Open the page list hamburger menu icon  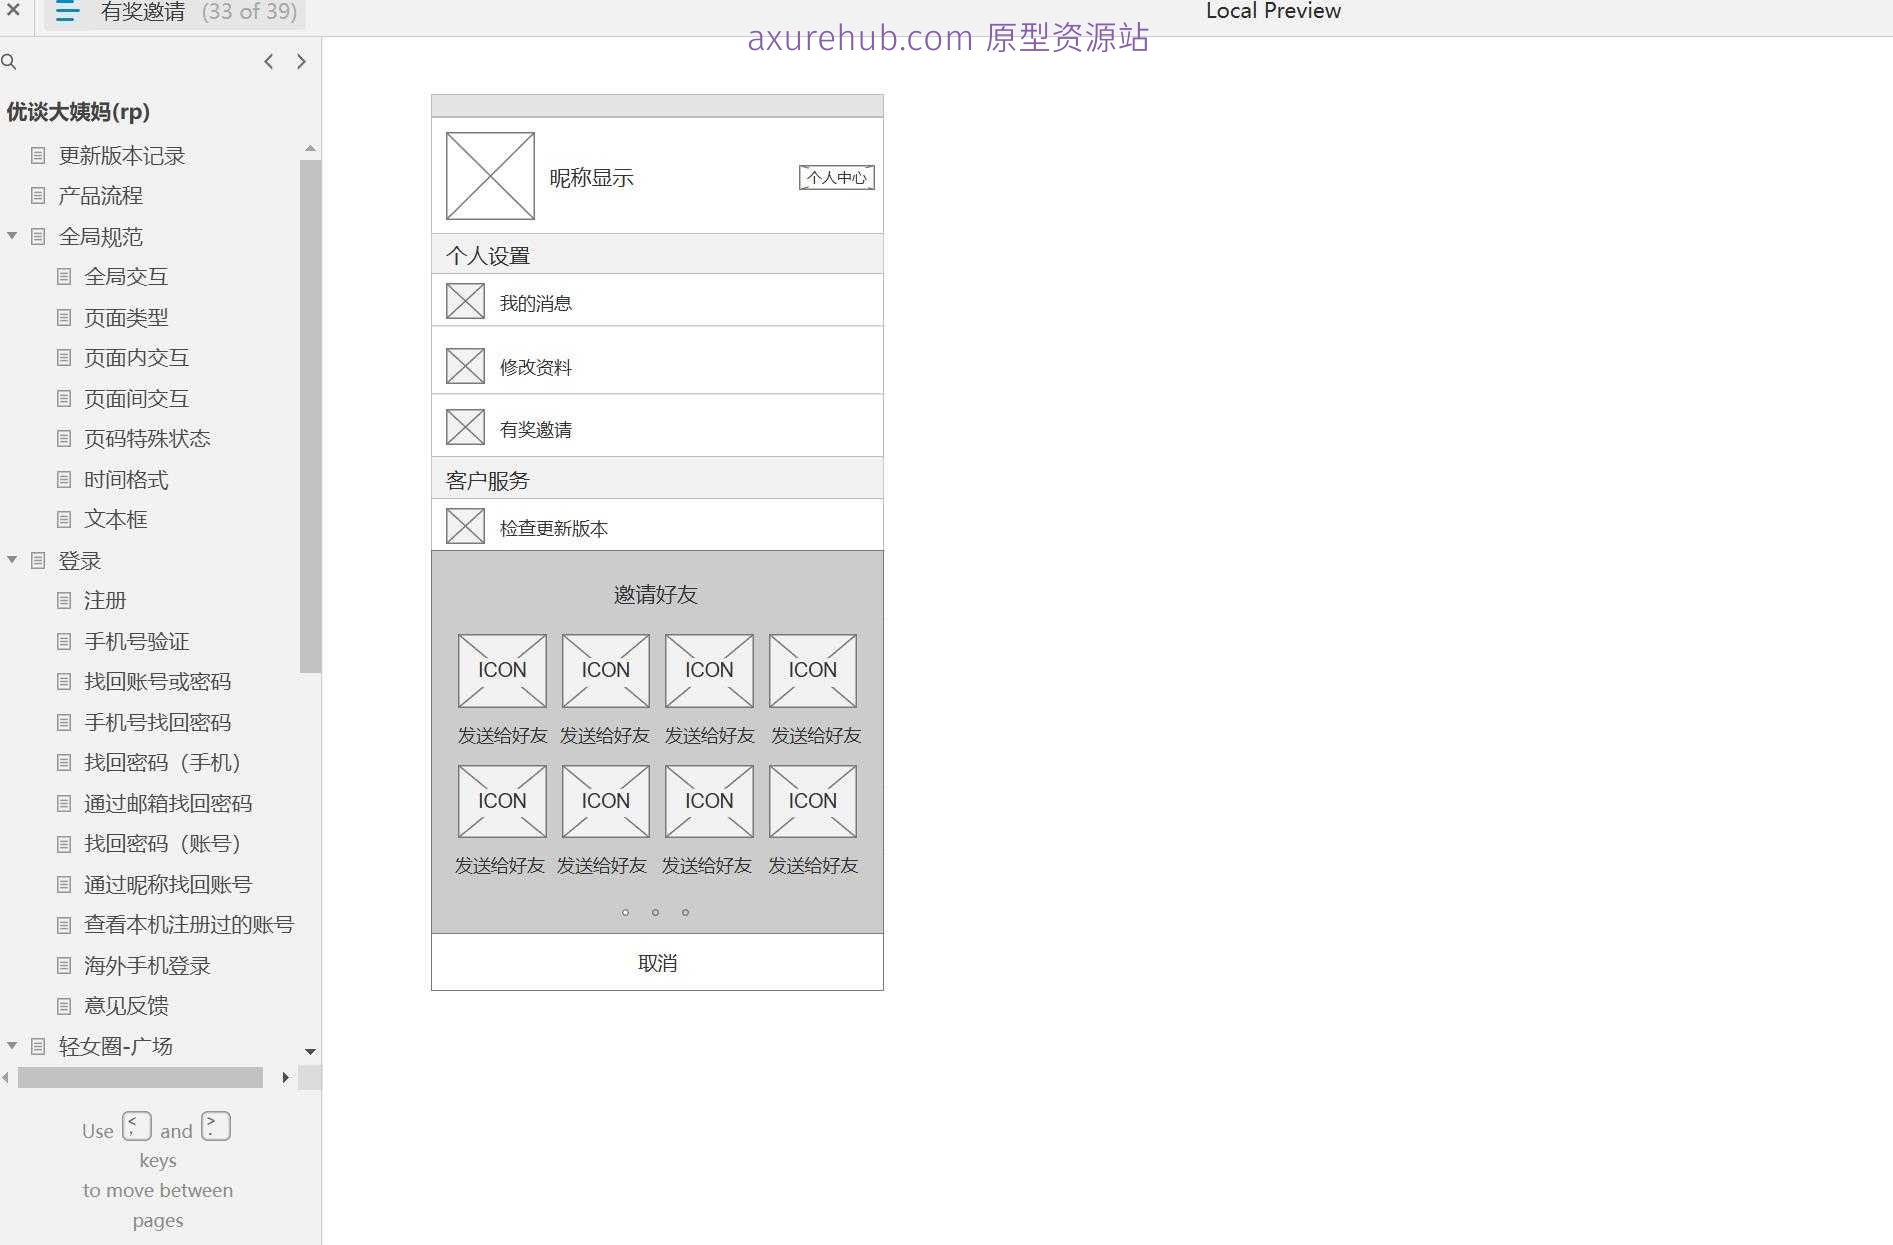coord(67,12)
